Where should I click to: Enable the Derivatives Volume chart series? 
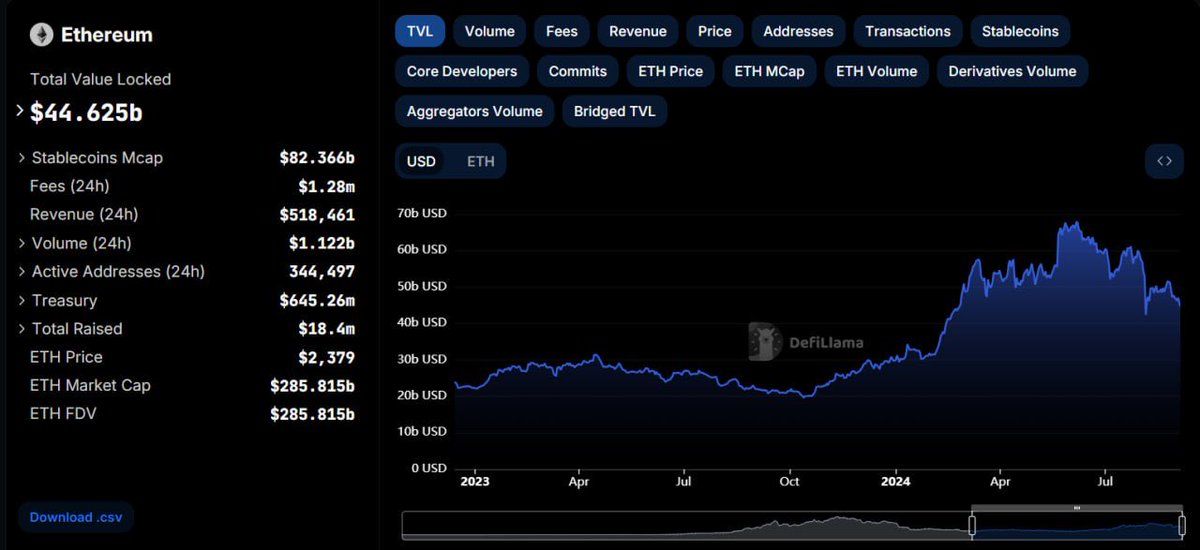1012,71
